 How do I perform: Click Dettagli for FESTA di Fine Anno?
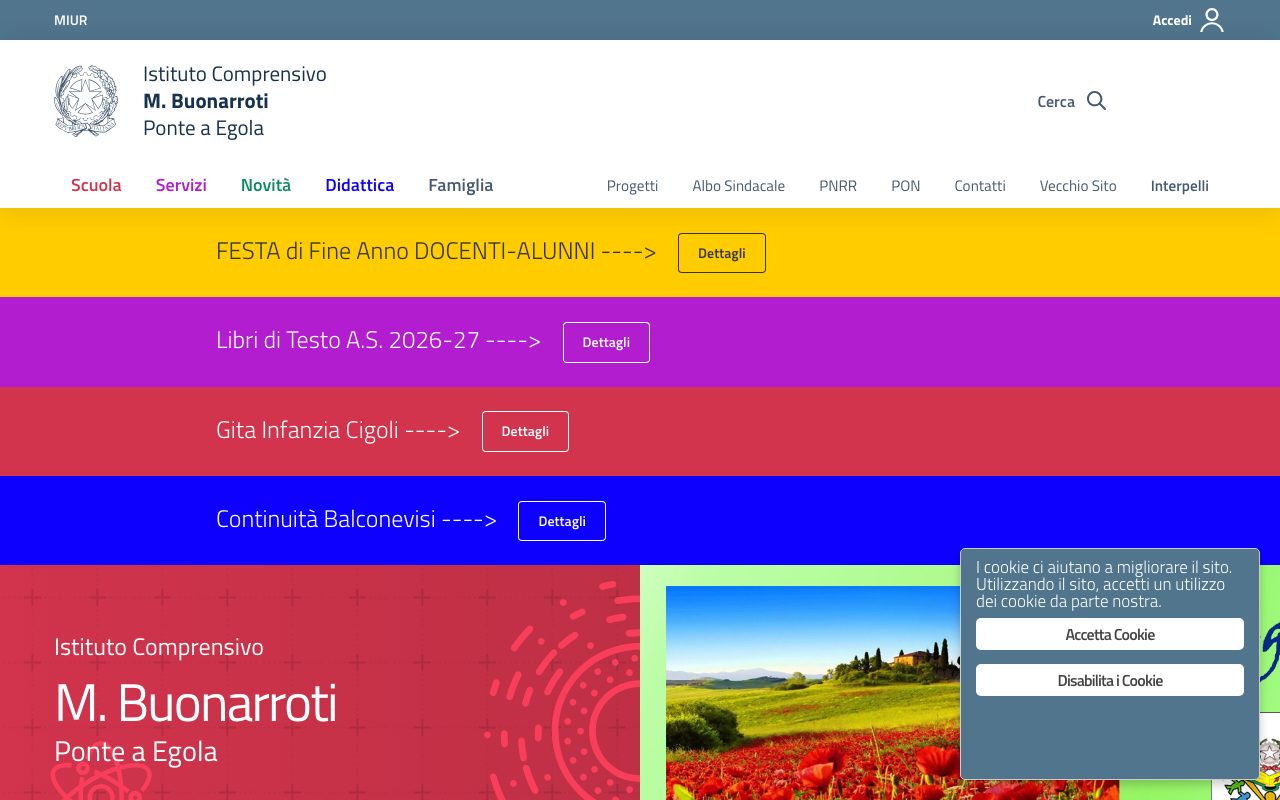pyautogui.click(x=722, y=253)
